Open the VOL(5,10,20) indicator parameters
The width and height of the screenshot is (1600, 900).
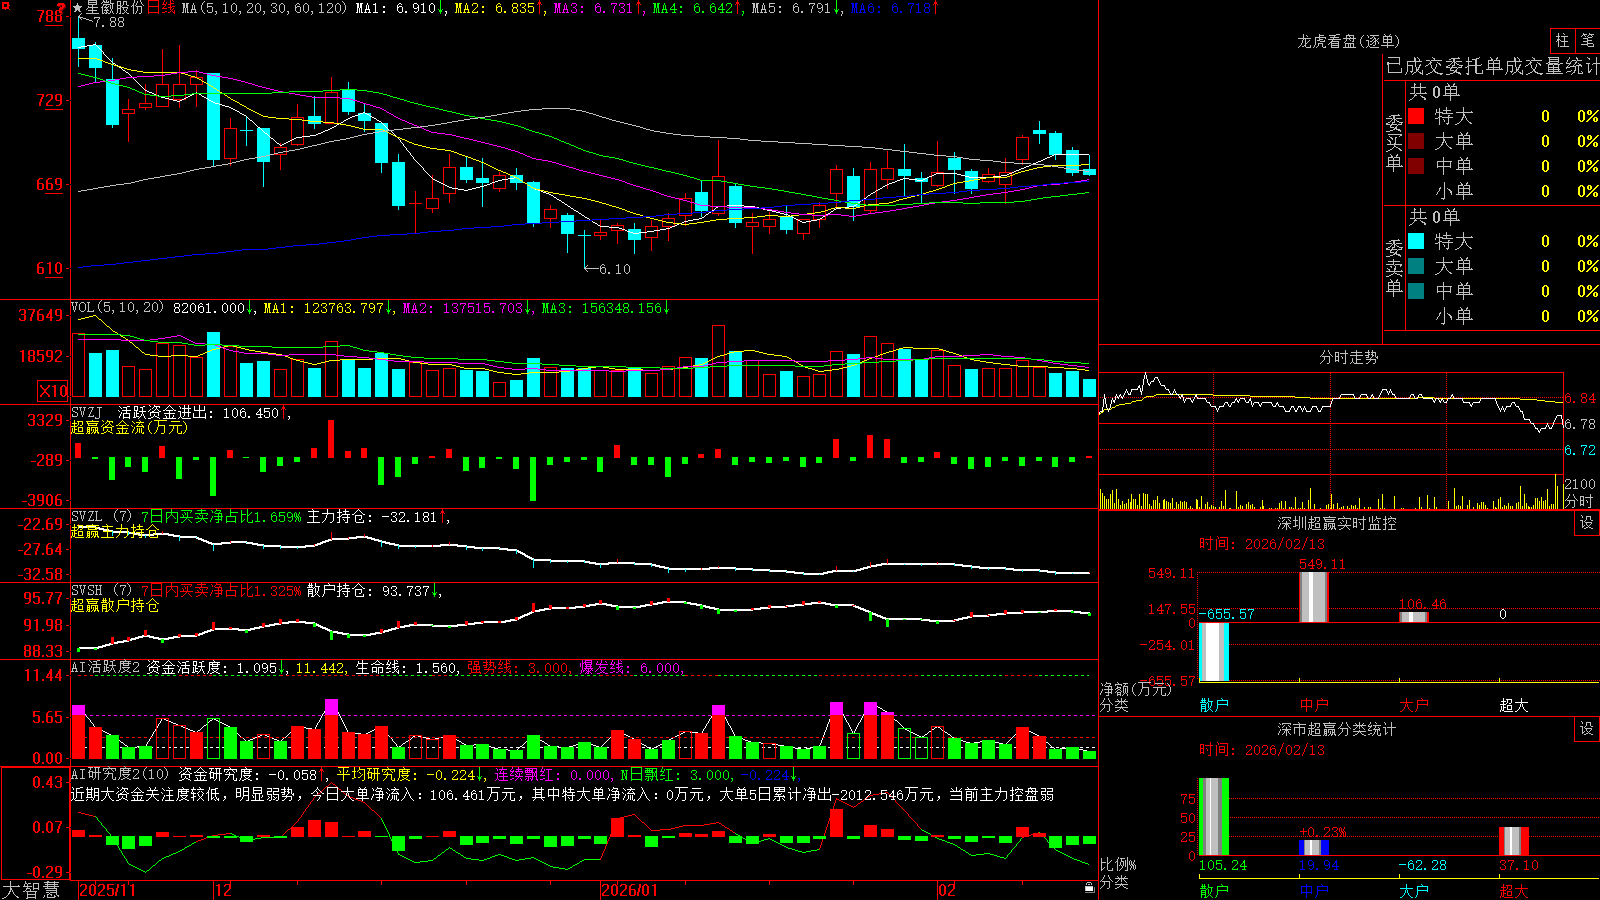pyautogui.click(x=117, y=308)
